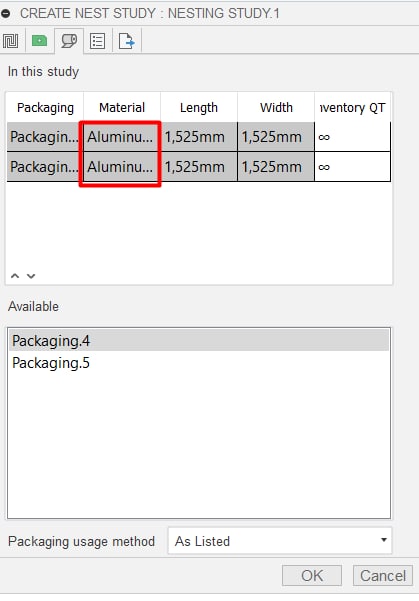Cancel the nest study dialog
The width and height of the screenshot is (419, 601).
383,575
